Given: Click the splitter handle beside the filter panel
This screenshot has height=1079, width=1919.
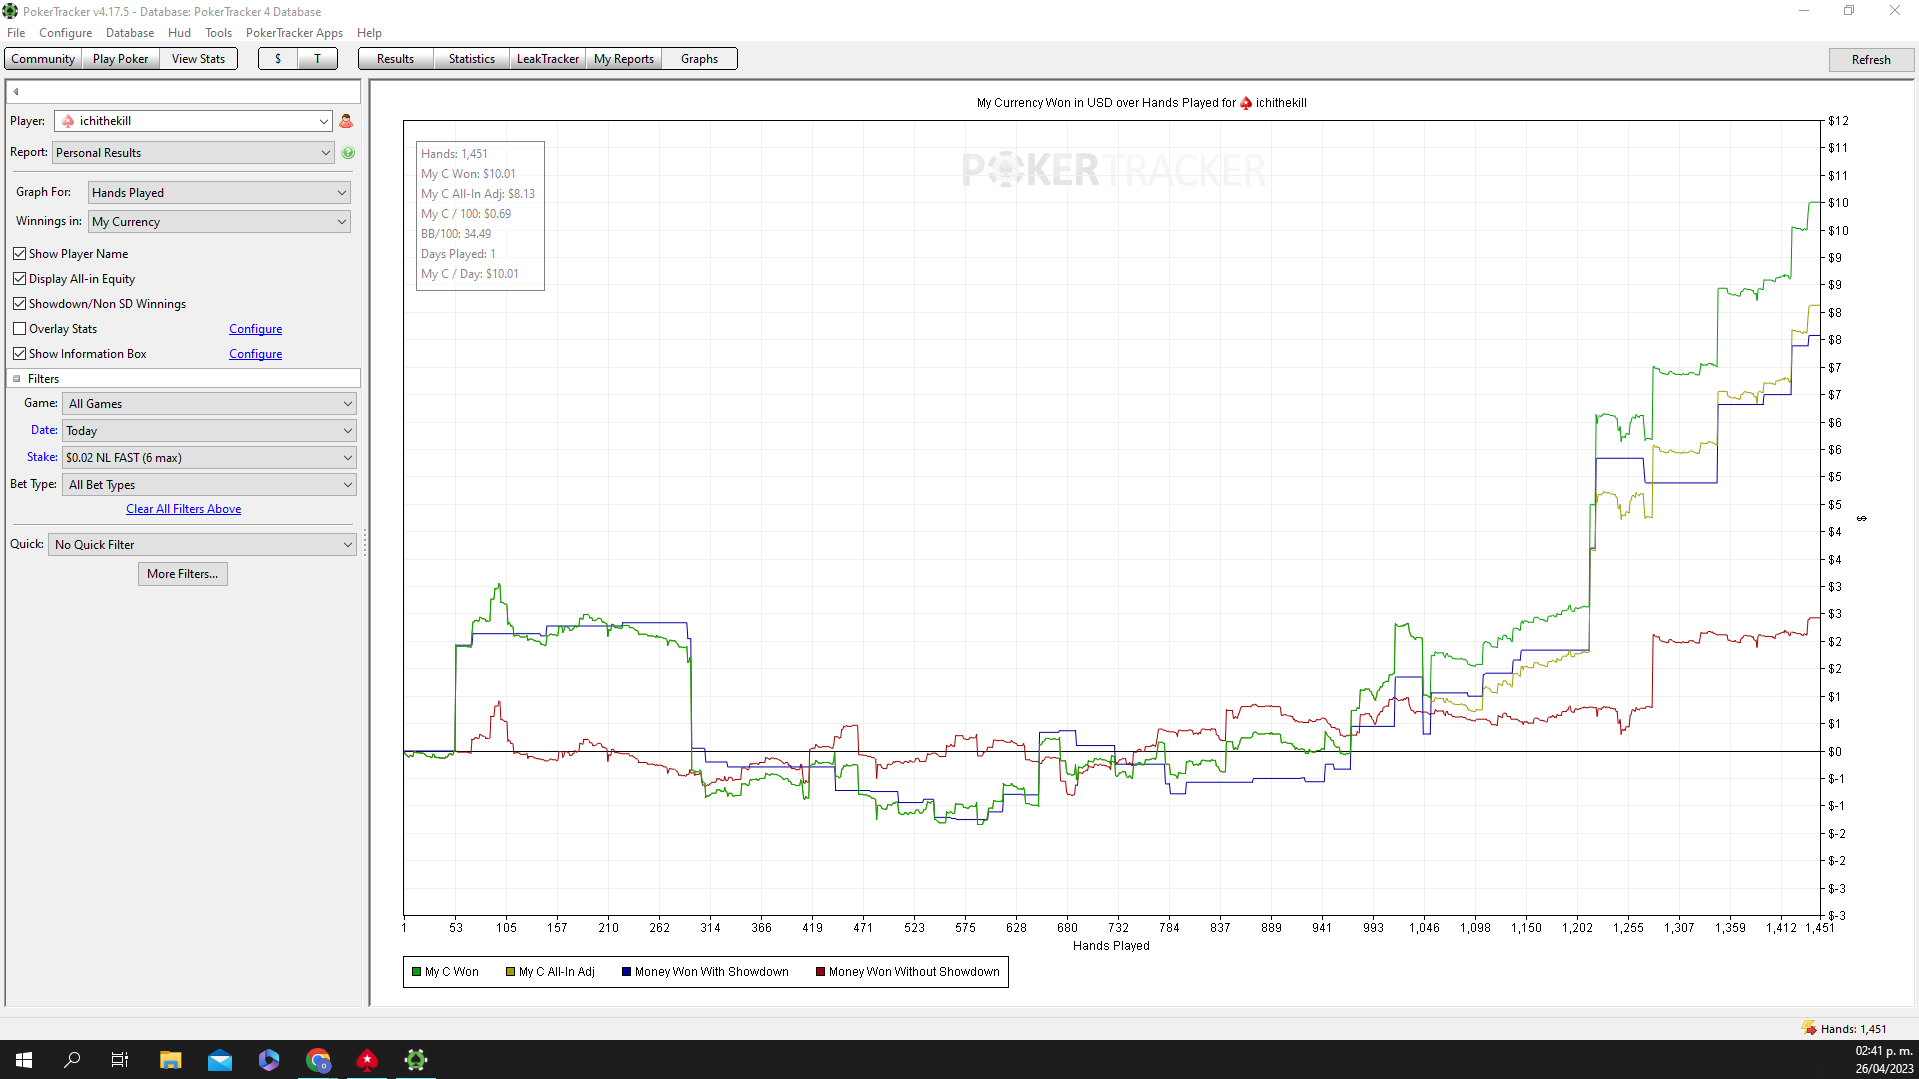Looking at the screenshot, I should coord(365,543).
